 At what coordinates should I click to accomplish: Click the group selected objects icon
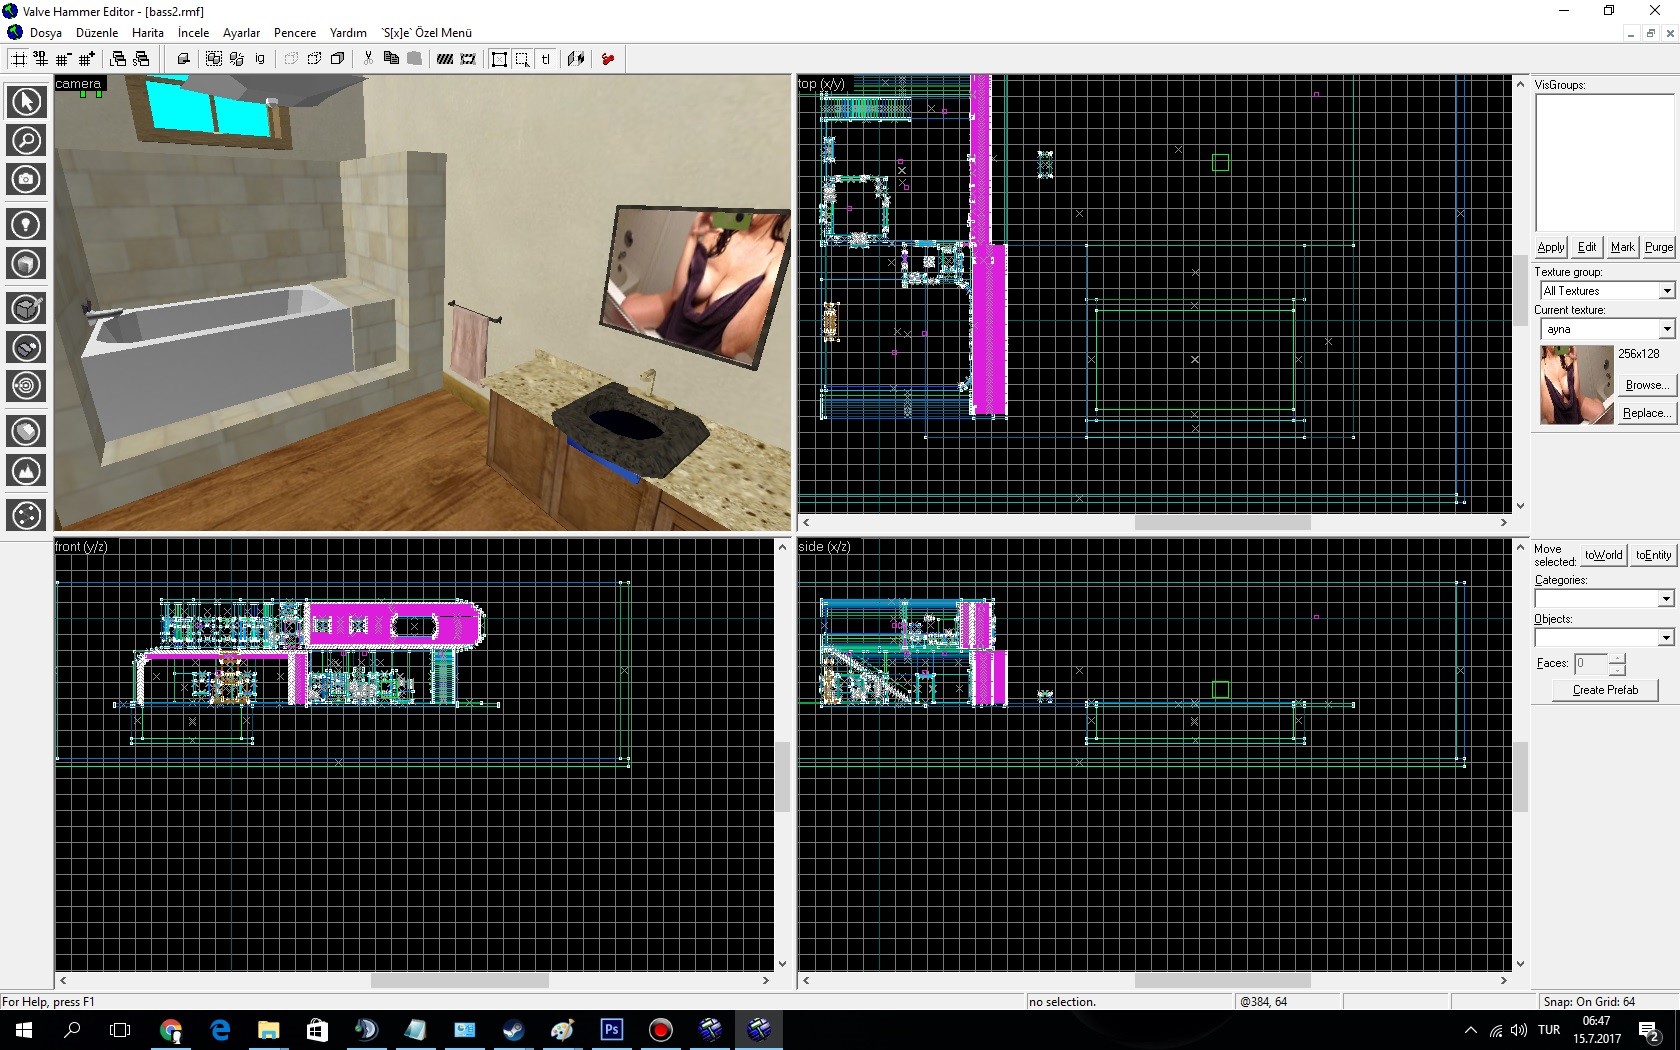coord(214,59)
